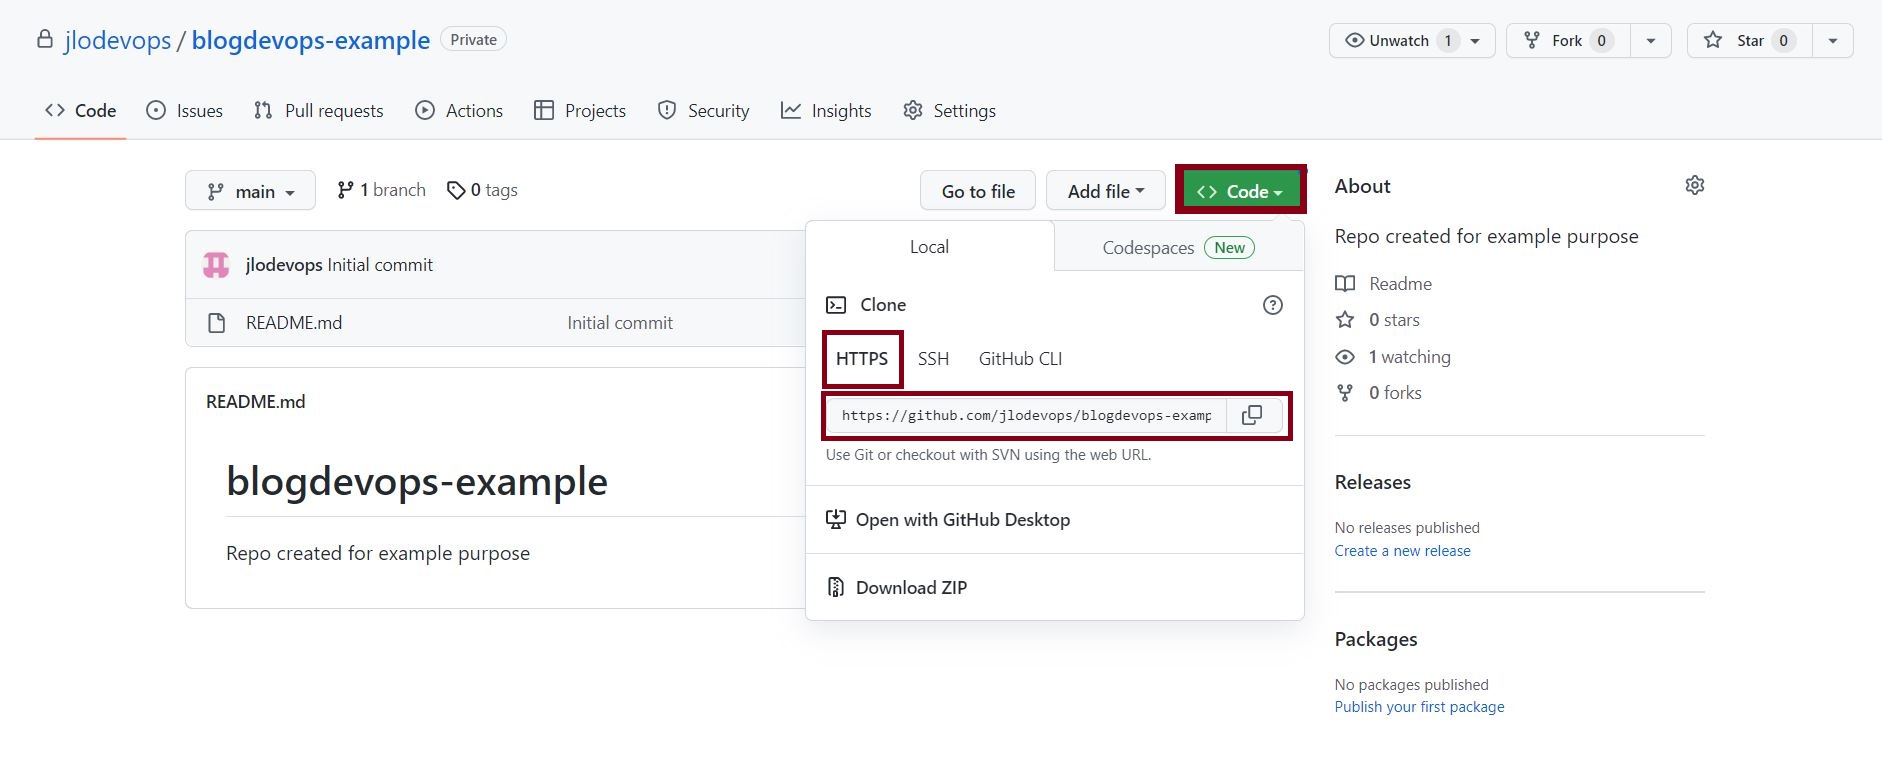The width and height of the screenshot is (1882, 766).
Task: Star the repository
Action: pyautogui.click(x=1750, y=41)
